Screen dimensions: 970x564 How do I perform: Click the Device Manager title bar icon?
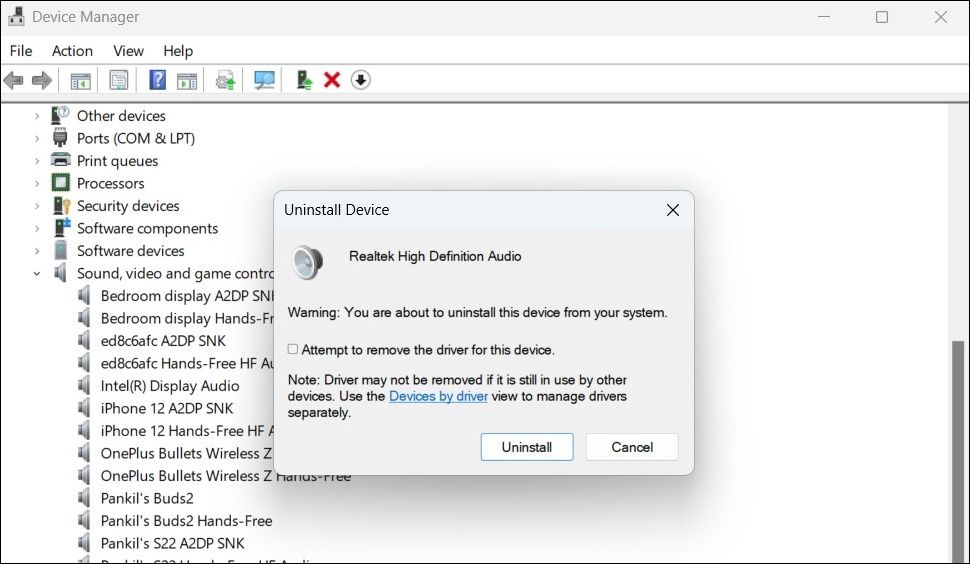[16, 17]
